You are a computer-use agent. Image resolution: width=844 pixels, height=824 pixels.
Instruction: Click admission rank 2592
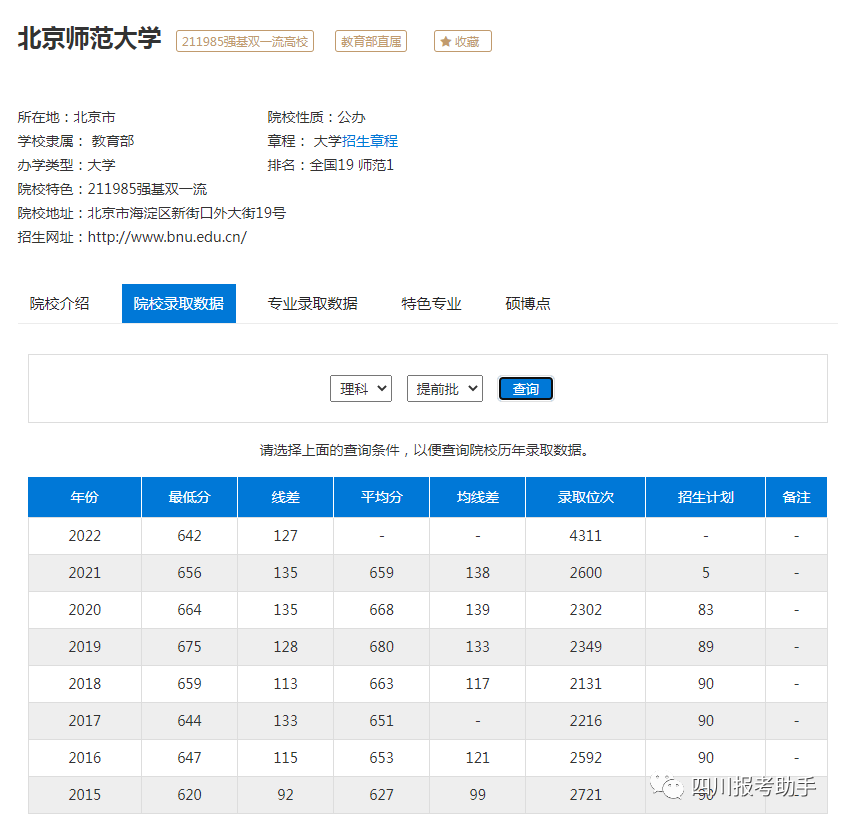(586, 758)
